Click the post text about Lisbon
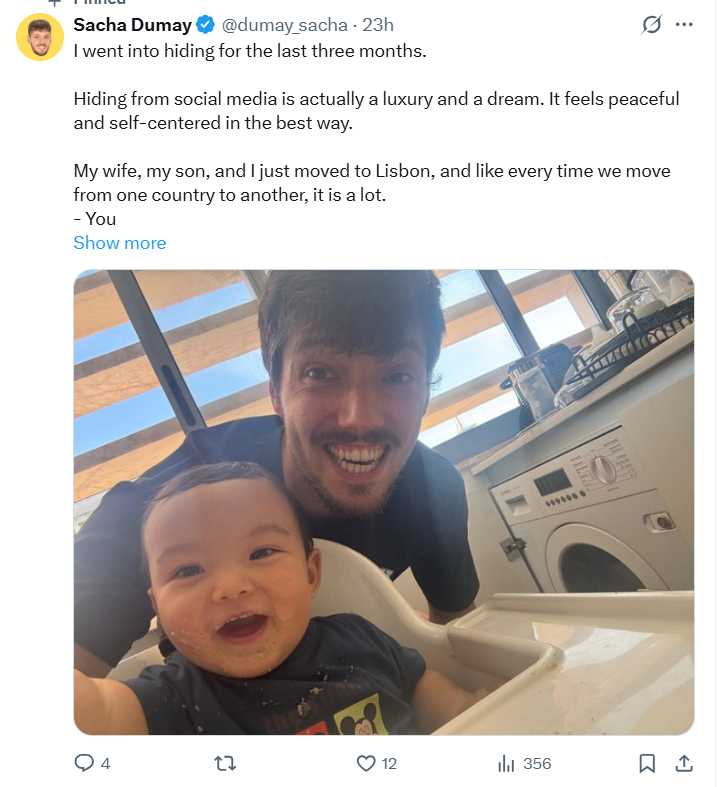 372,183
